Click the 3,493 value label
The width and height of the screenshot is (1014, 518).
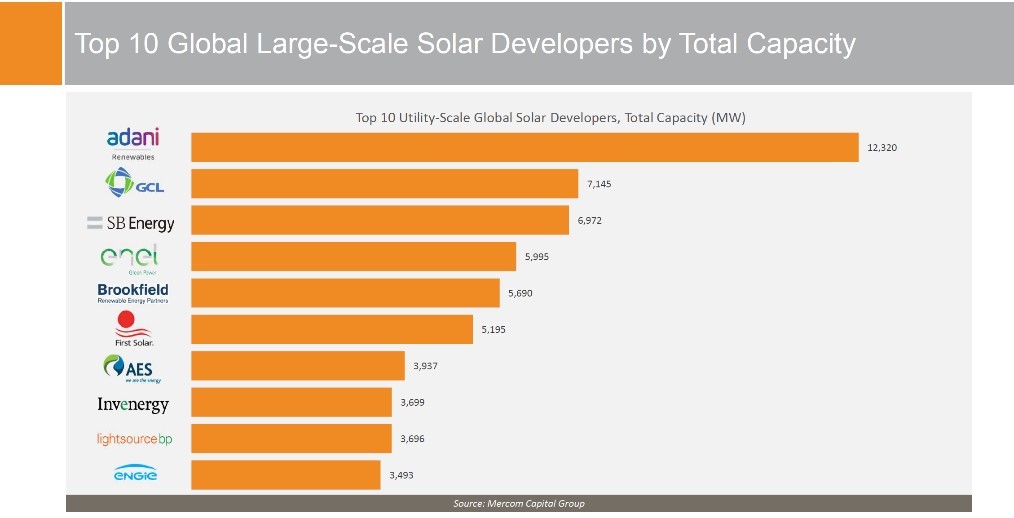(401, 475)
